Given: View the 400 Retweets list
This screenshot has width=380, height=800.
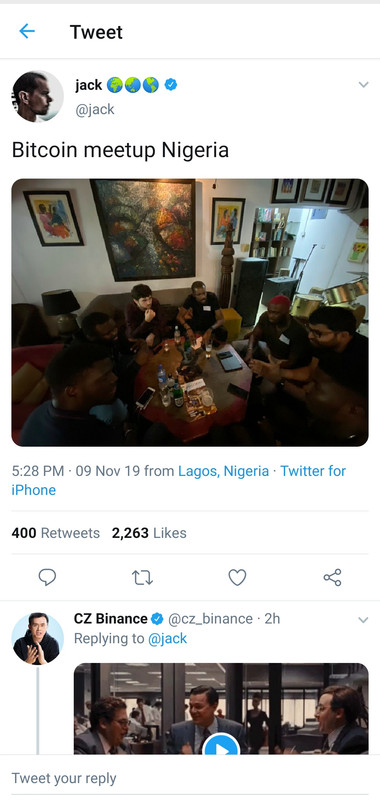Looking at the screenshot, I should click(x=56, y=533).
